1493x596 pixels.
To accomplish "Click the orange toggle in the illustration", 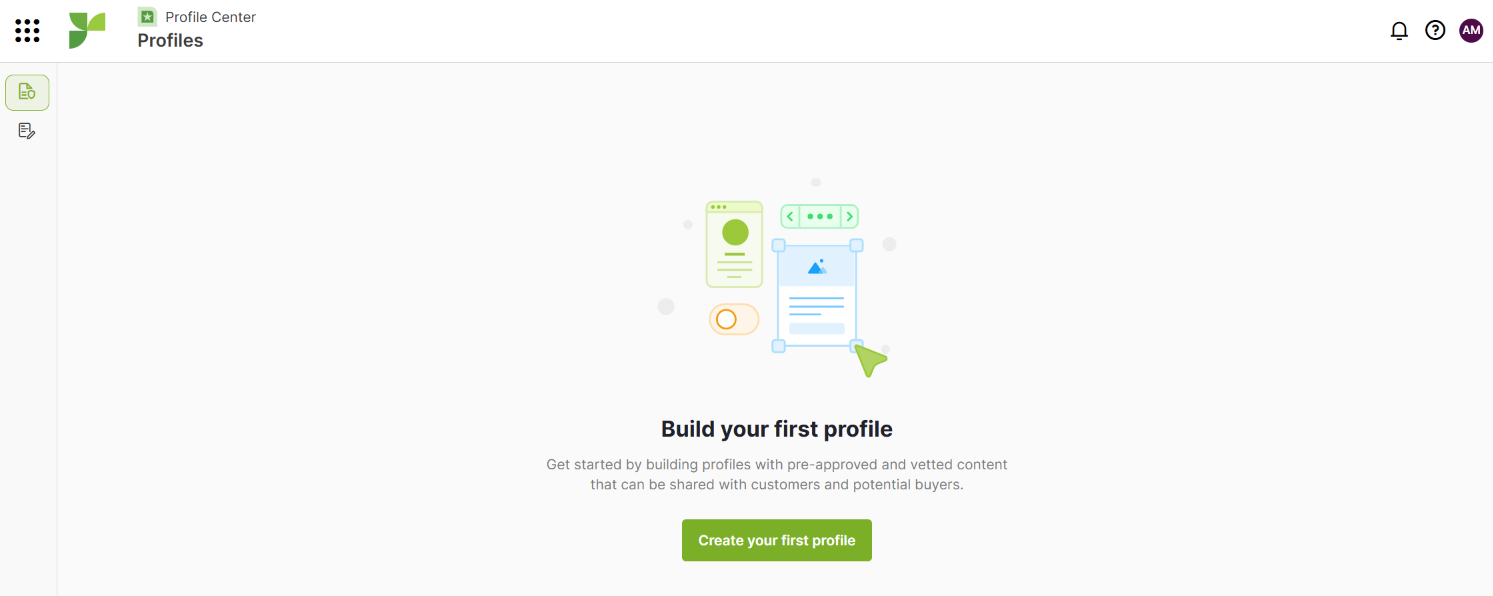I will 734,320.
